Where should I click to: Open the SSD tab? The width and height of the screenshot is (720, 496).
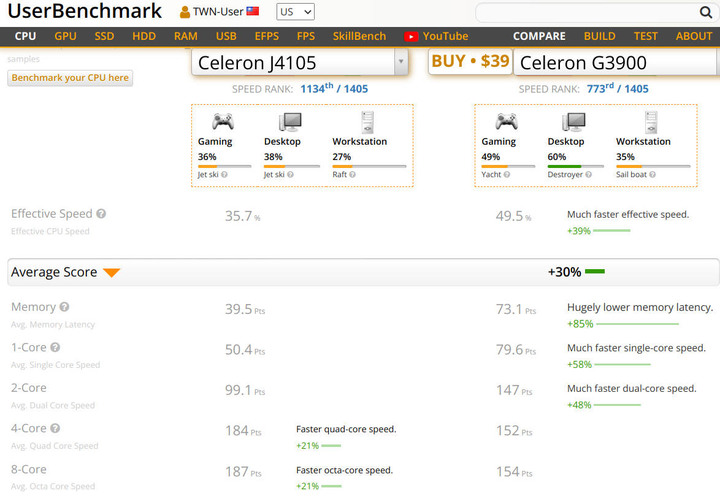104,36
